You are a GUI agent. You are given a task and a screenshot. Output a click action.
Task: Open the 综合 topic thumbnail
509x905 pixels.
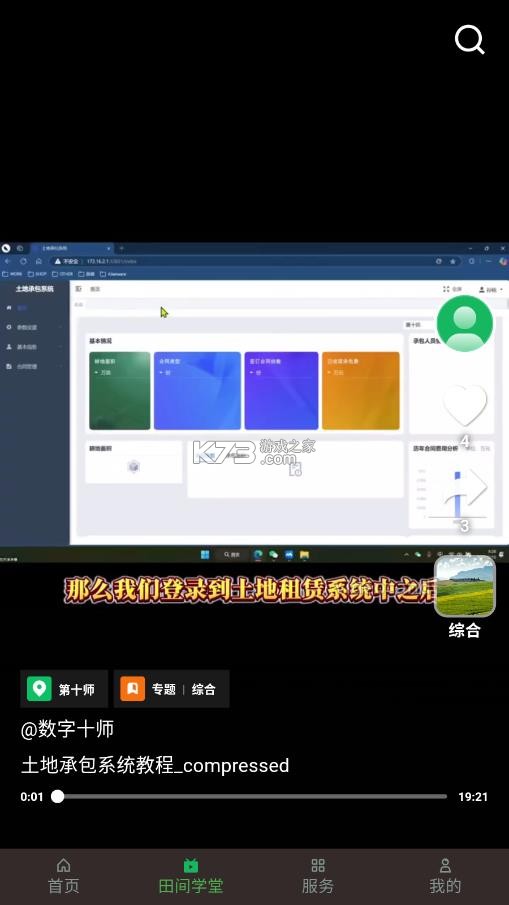tap(465, 586)
